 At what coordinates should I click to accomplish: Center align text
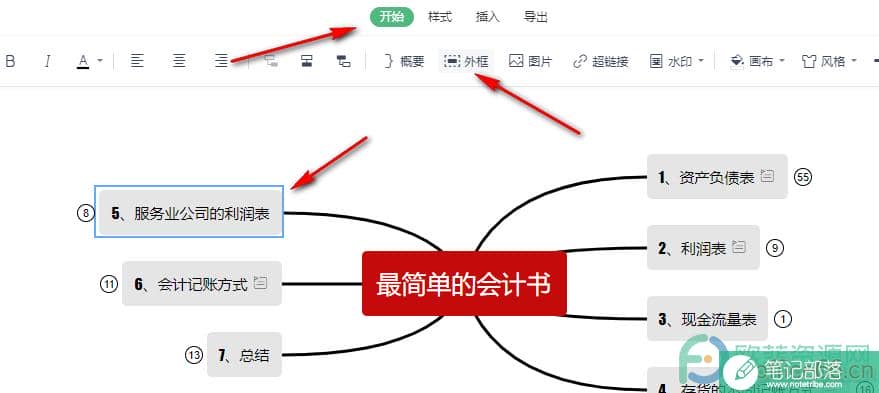click(x=179, y=61)
